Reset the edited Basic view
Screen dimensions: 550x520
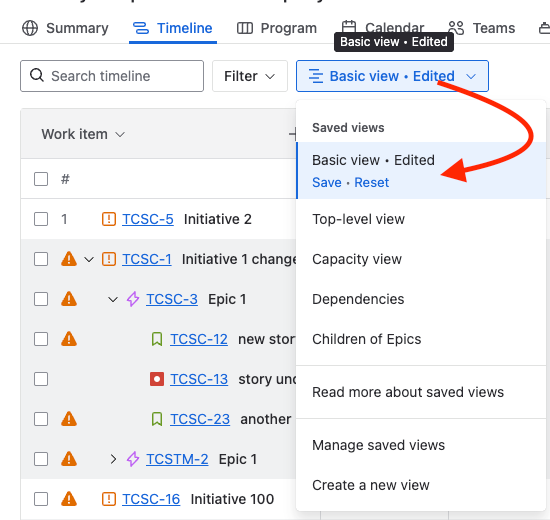tap(371, 182)
